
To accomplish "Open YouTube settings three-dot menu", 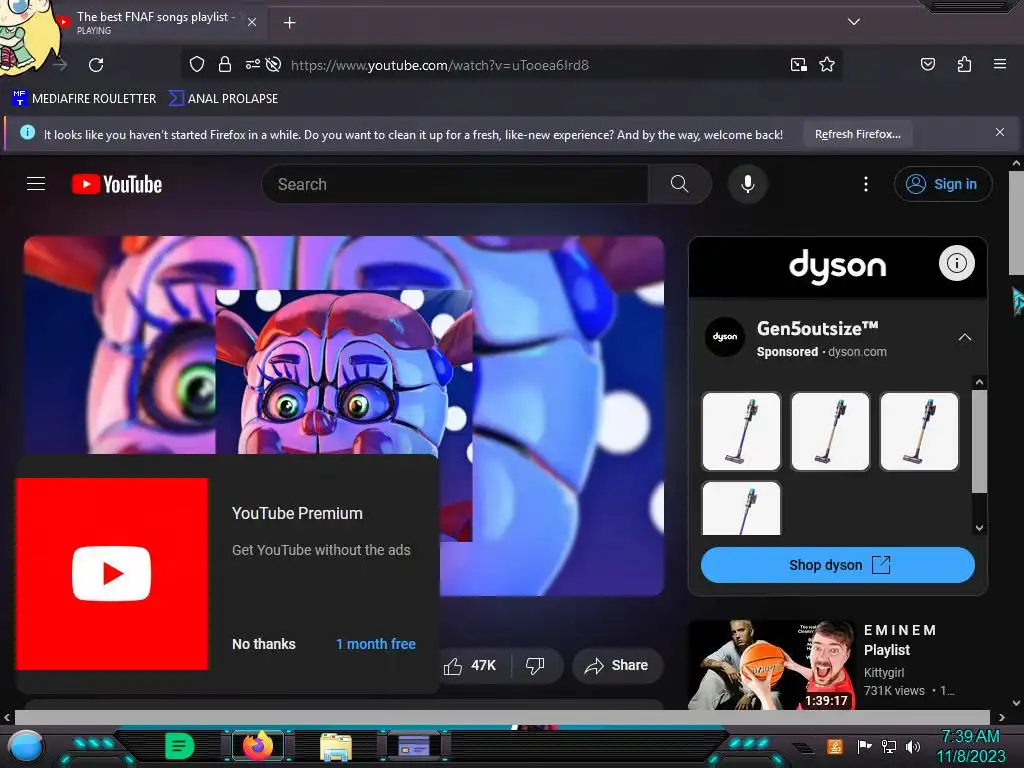I will [x=866, y=184].
